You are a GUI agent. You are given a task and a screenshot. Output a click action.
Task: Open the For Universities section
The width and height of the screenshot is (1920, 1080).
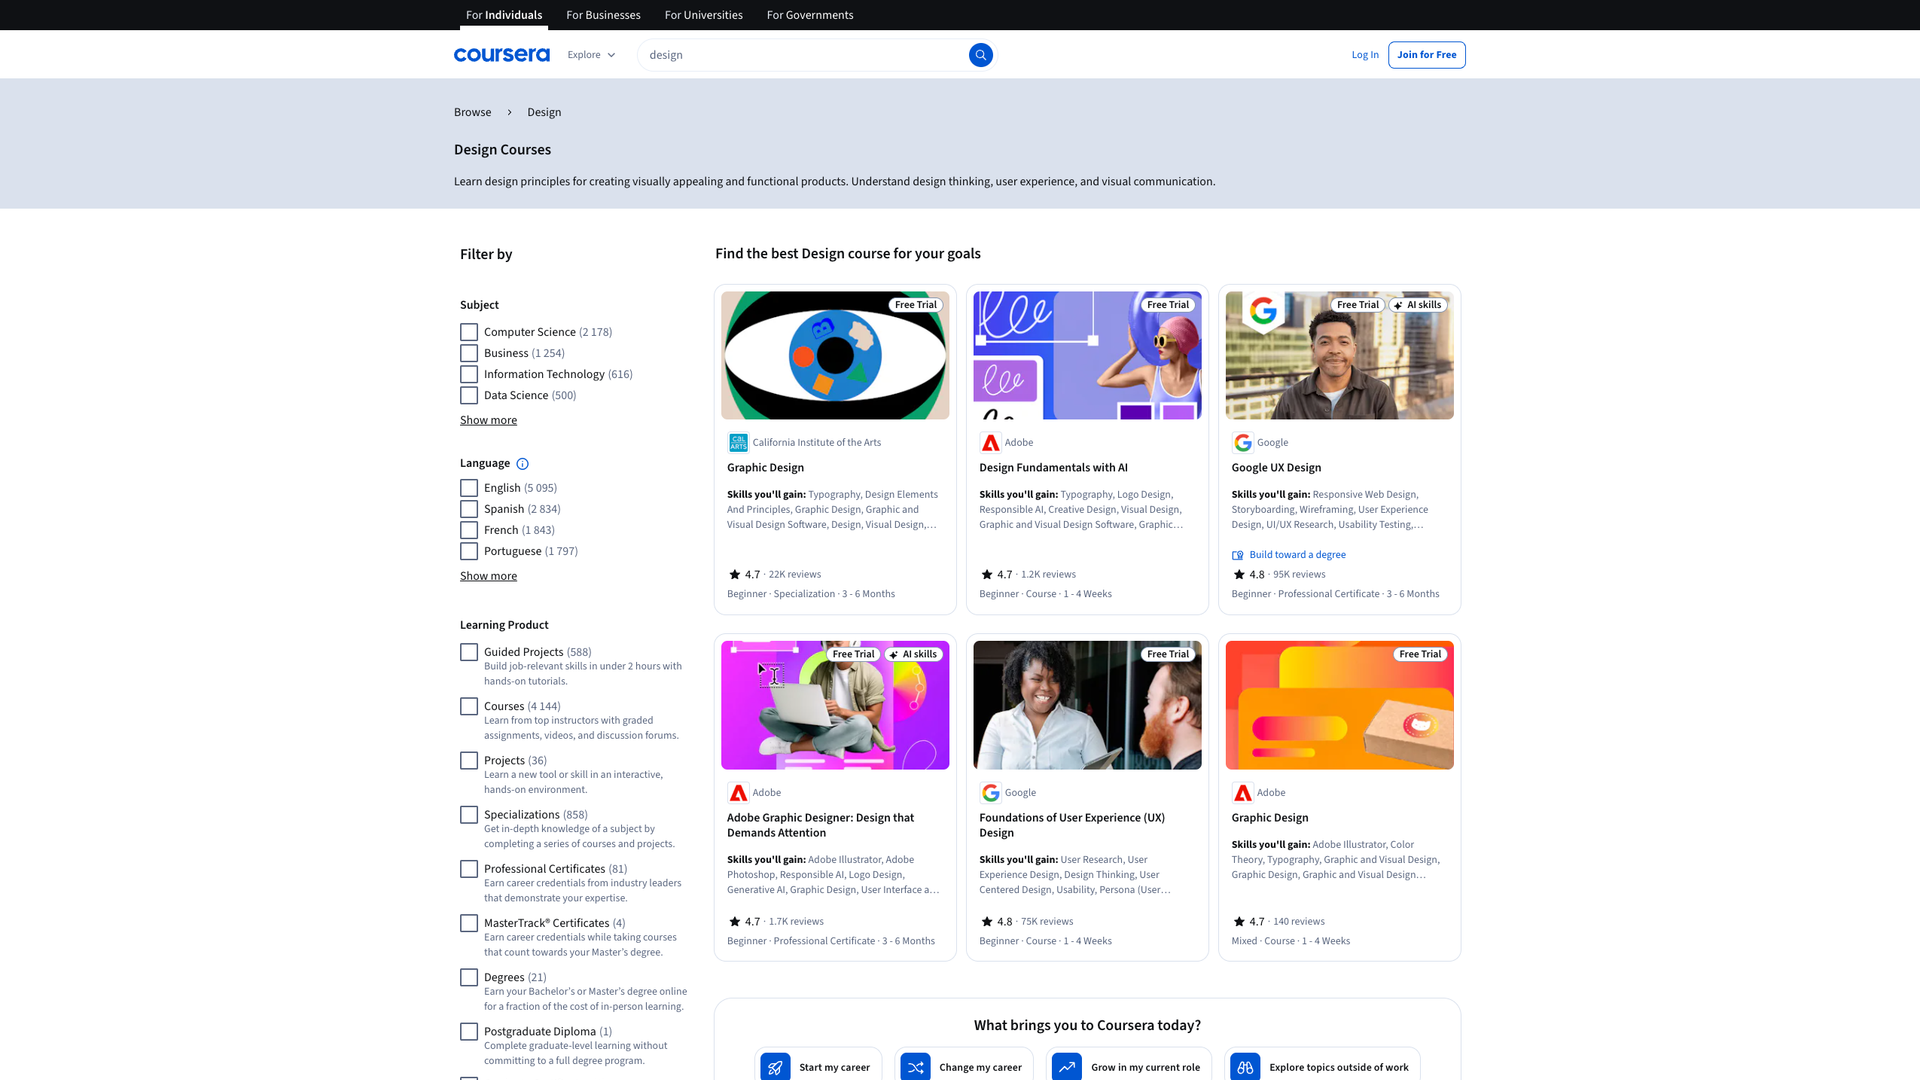703,15
